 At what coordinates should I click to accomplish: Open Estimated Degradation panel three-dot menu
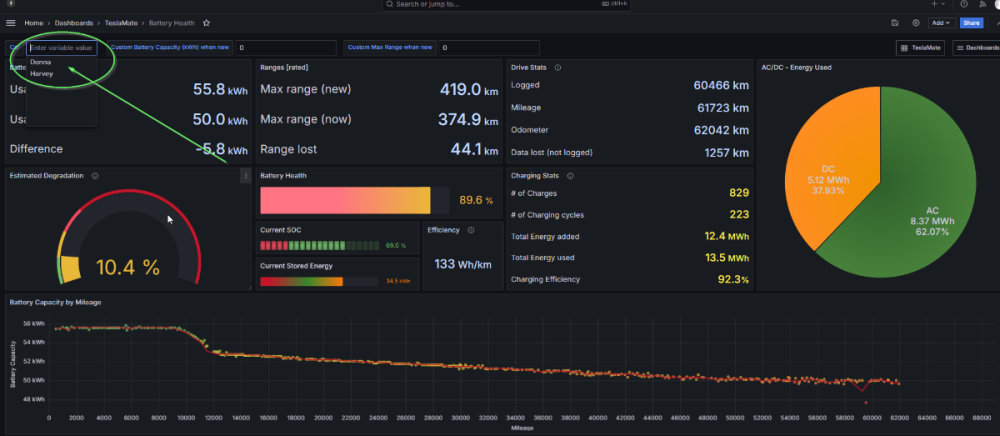pos(245,176)
